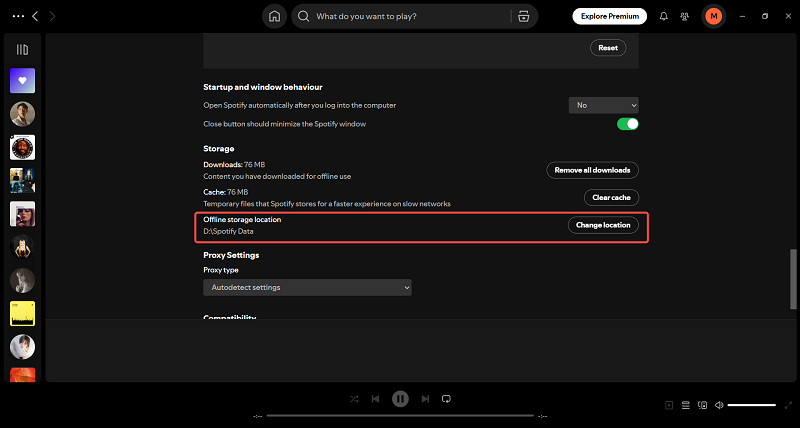Open the notifications bell

664,17
